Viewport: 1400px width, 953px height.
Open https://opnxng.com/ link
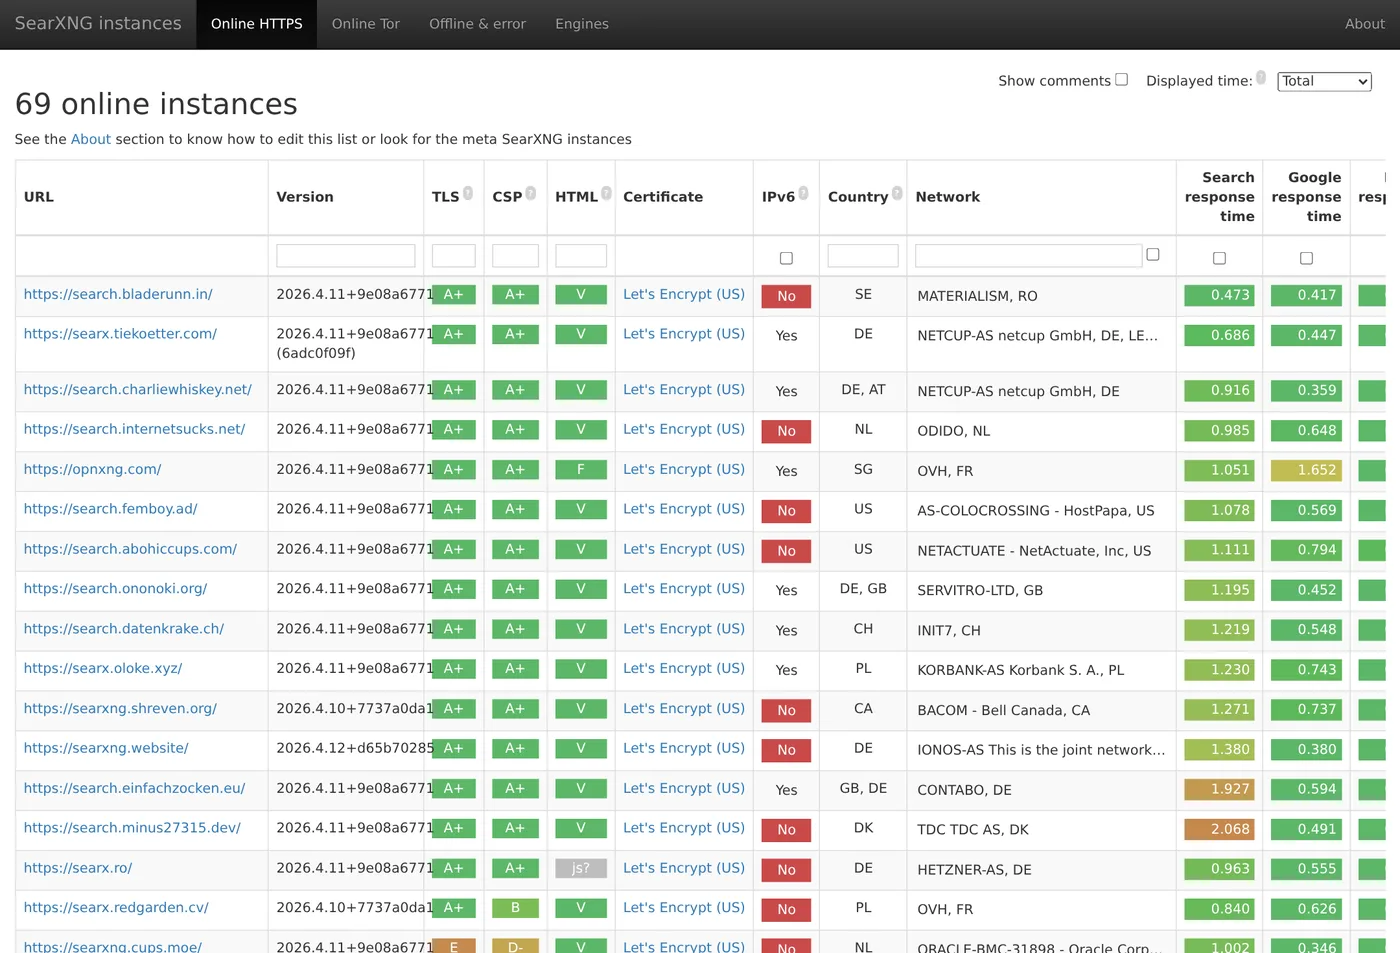tap(92, 469)
